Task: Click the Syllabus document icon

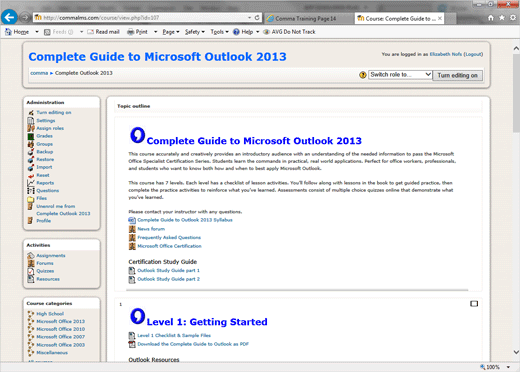Action: click(x=132, y=220)
